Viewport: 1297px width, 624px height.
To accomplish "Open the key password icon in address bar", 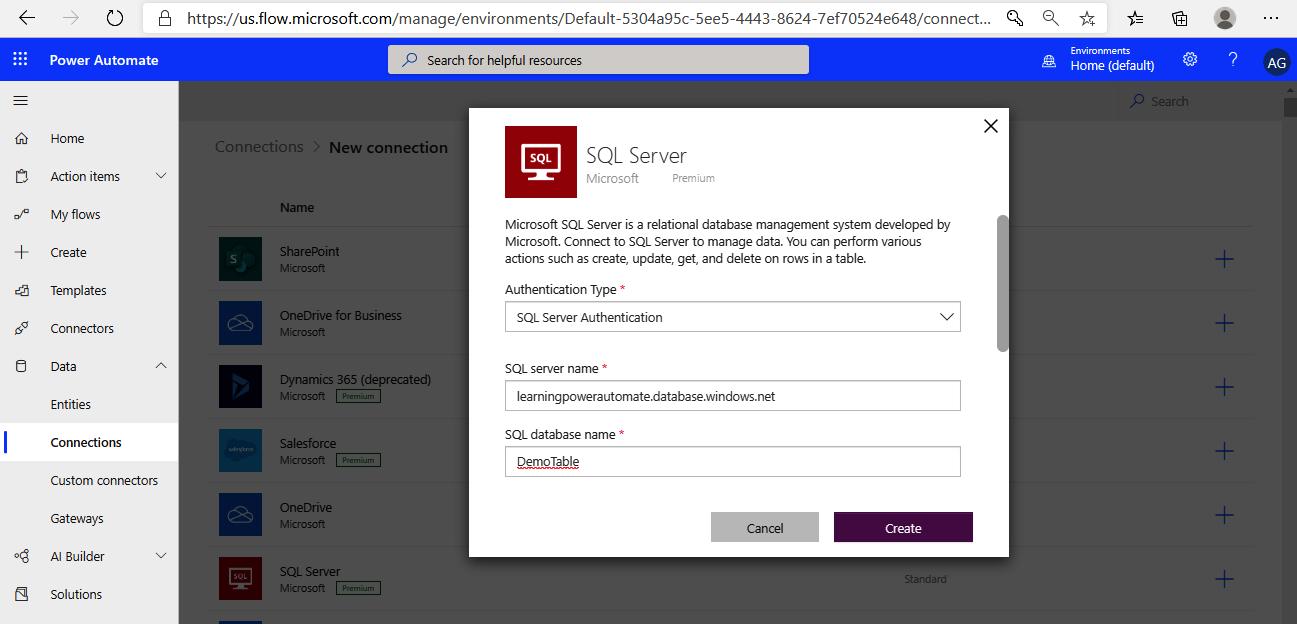I will [x=1014, y=18].
